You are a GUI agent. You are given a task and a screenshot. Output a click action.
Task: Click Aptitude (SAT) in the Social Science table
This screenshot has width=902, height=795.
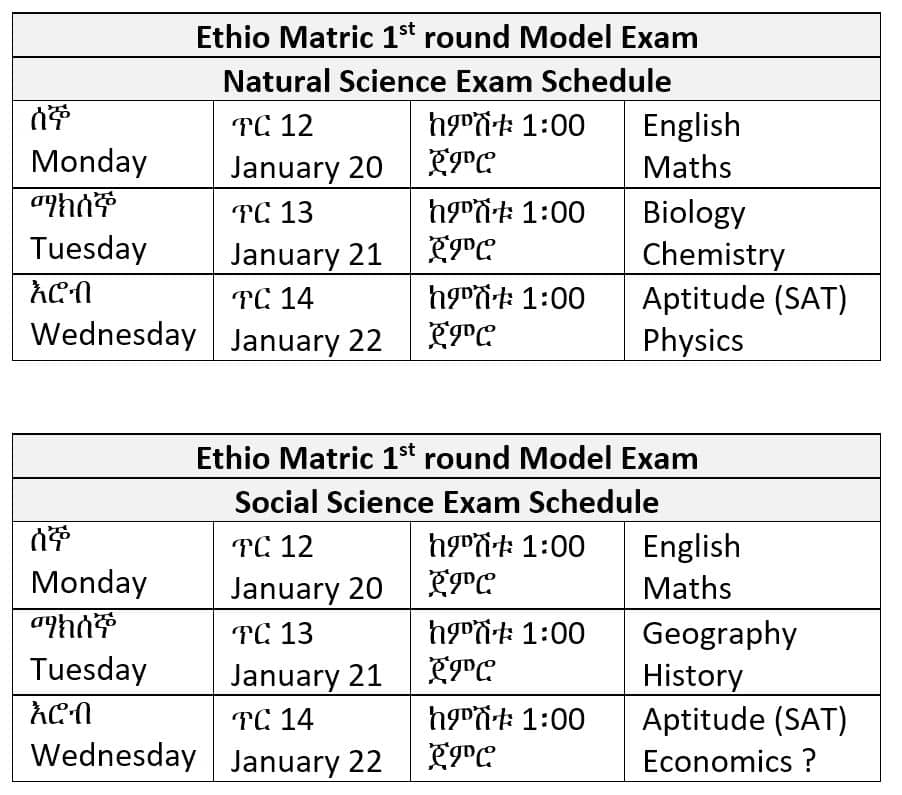click(x=744, y=719)
